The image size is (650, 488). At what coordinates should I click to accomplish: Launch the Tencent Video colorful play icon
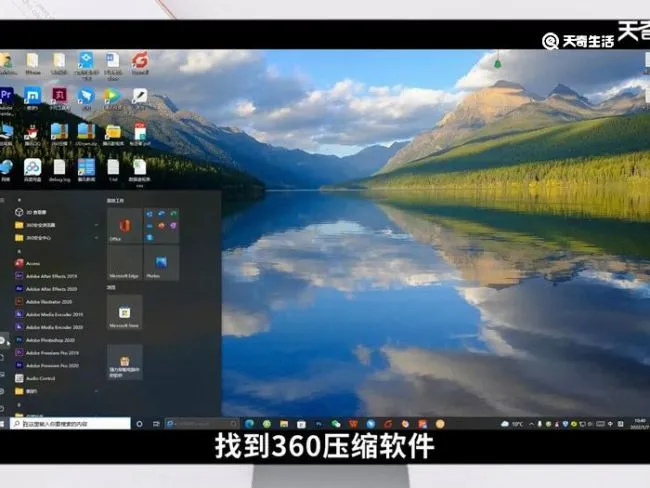(x=113, y=100)
